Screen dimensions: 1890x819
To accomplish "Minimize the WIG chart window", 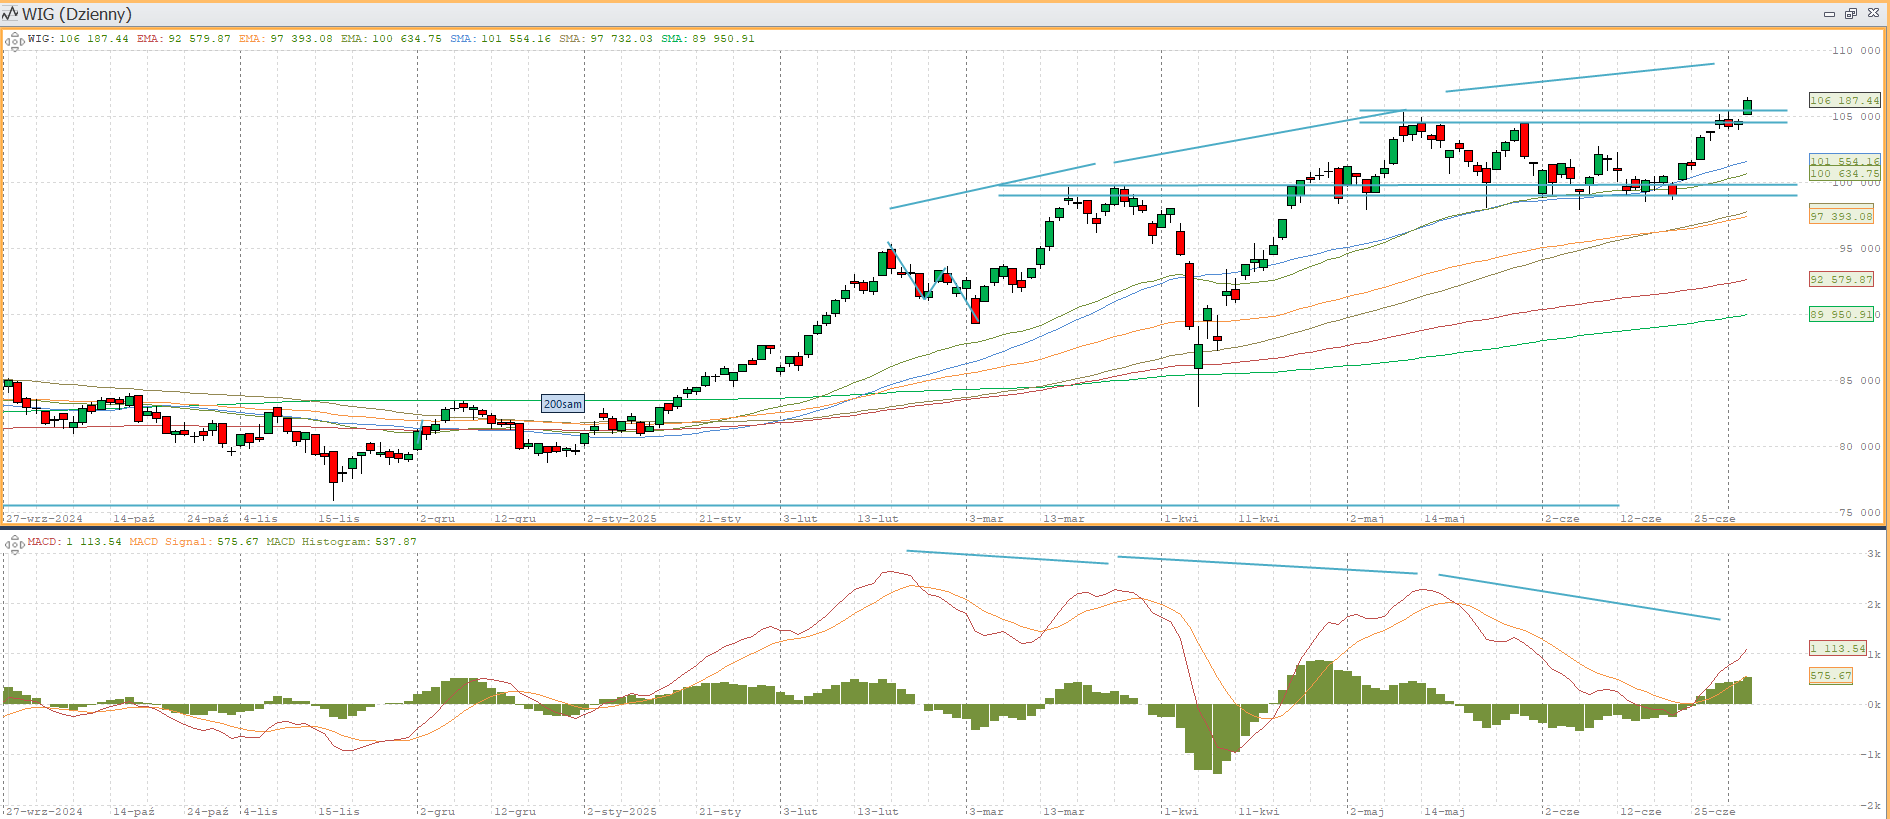I will [1829, 14].
